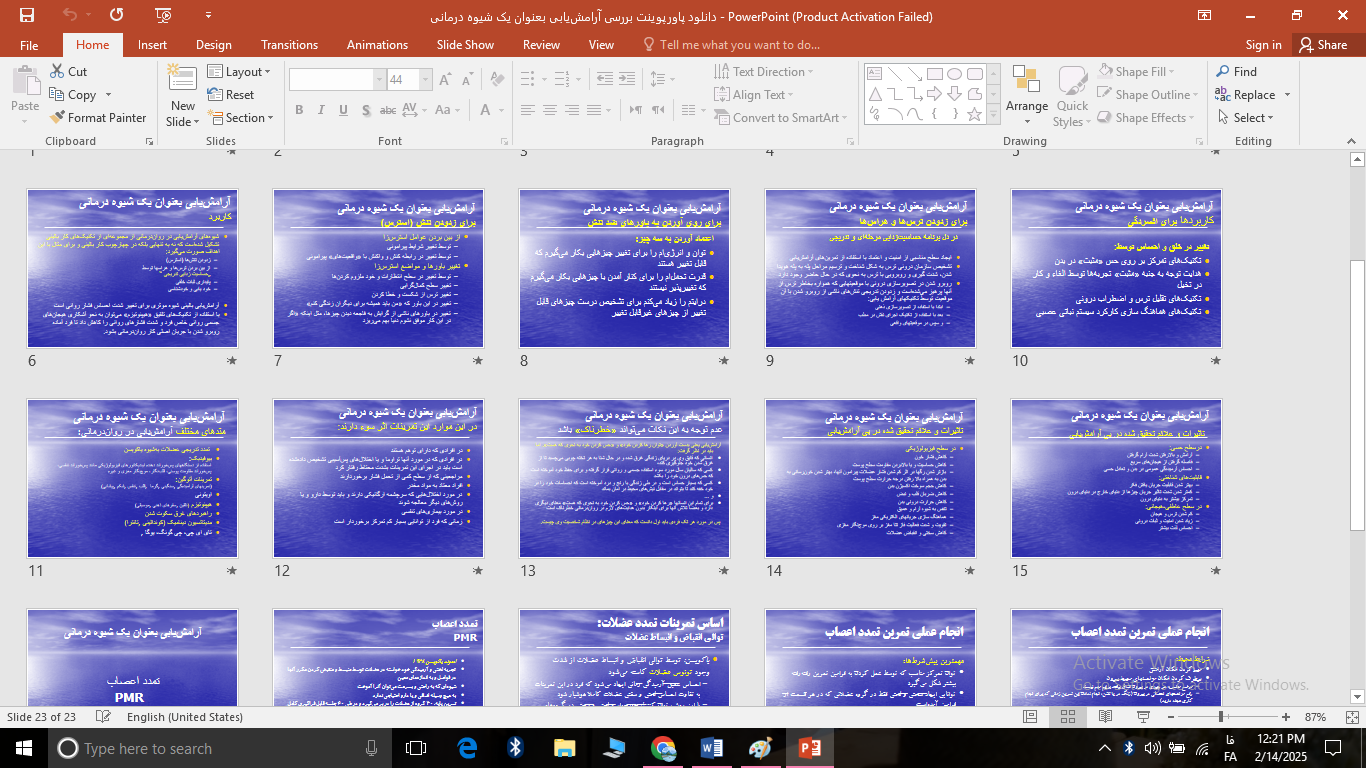The height and width of the screenshot is (768, 1366).
Task: Toggle Slide Sorter view button
Action: click(1068, 717)
